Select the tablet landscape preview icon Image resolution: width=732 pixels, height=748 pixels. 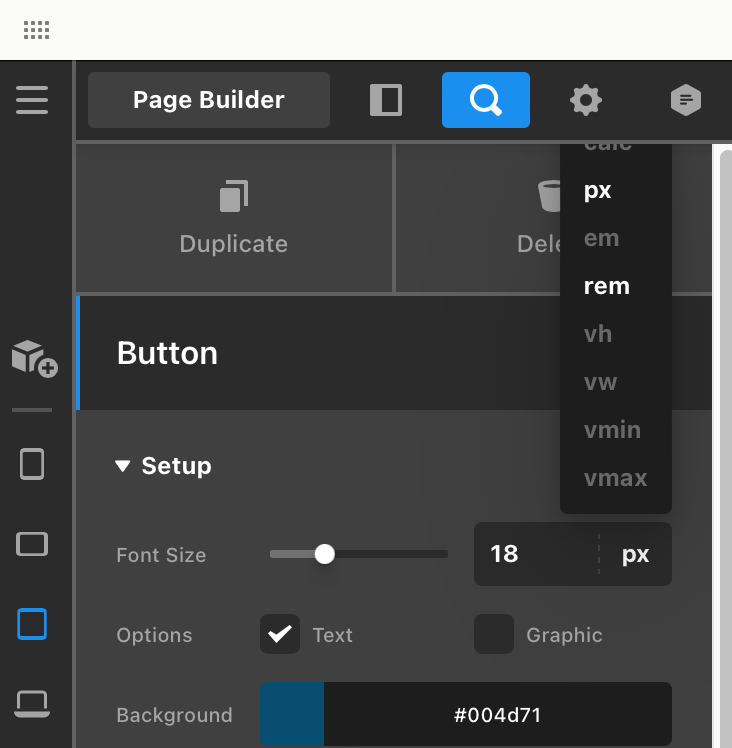(32, 544)
